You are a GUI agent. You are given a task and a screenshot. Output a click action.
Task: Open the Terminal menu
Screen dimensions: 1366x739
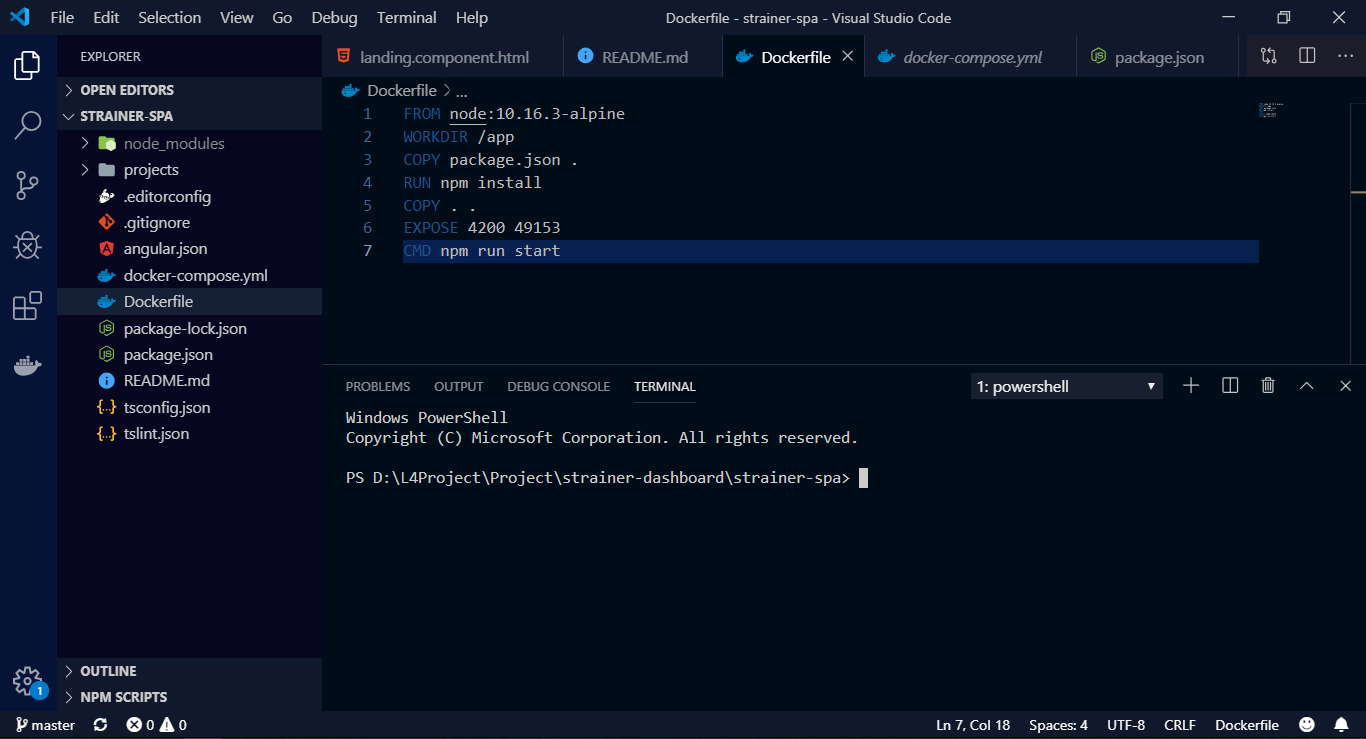point(407,17)
